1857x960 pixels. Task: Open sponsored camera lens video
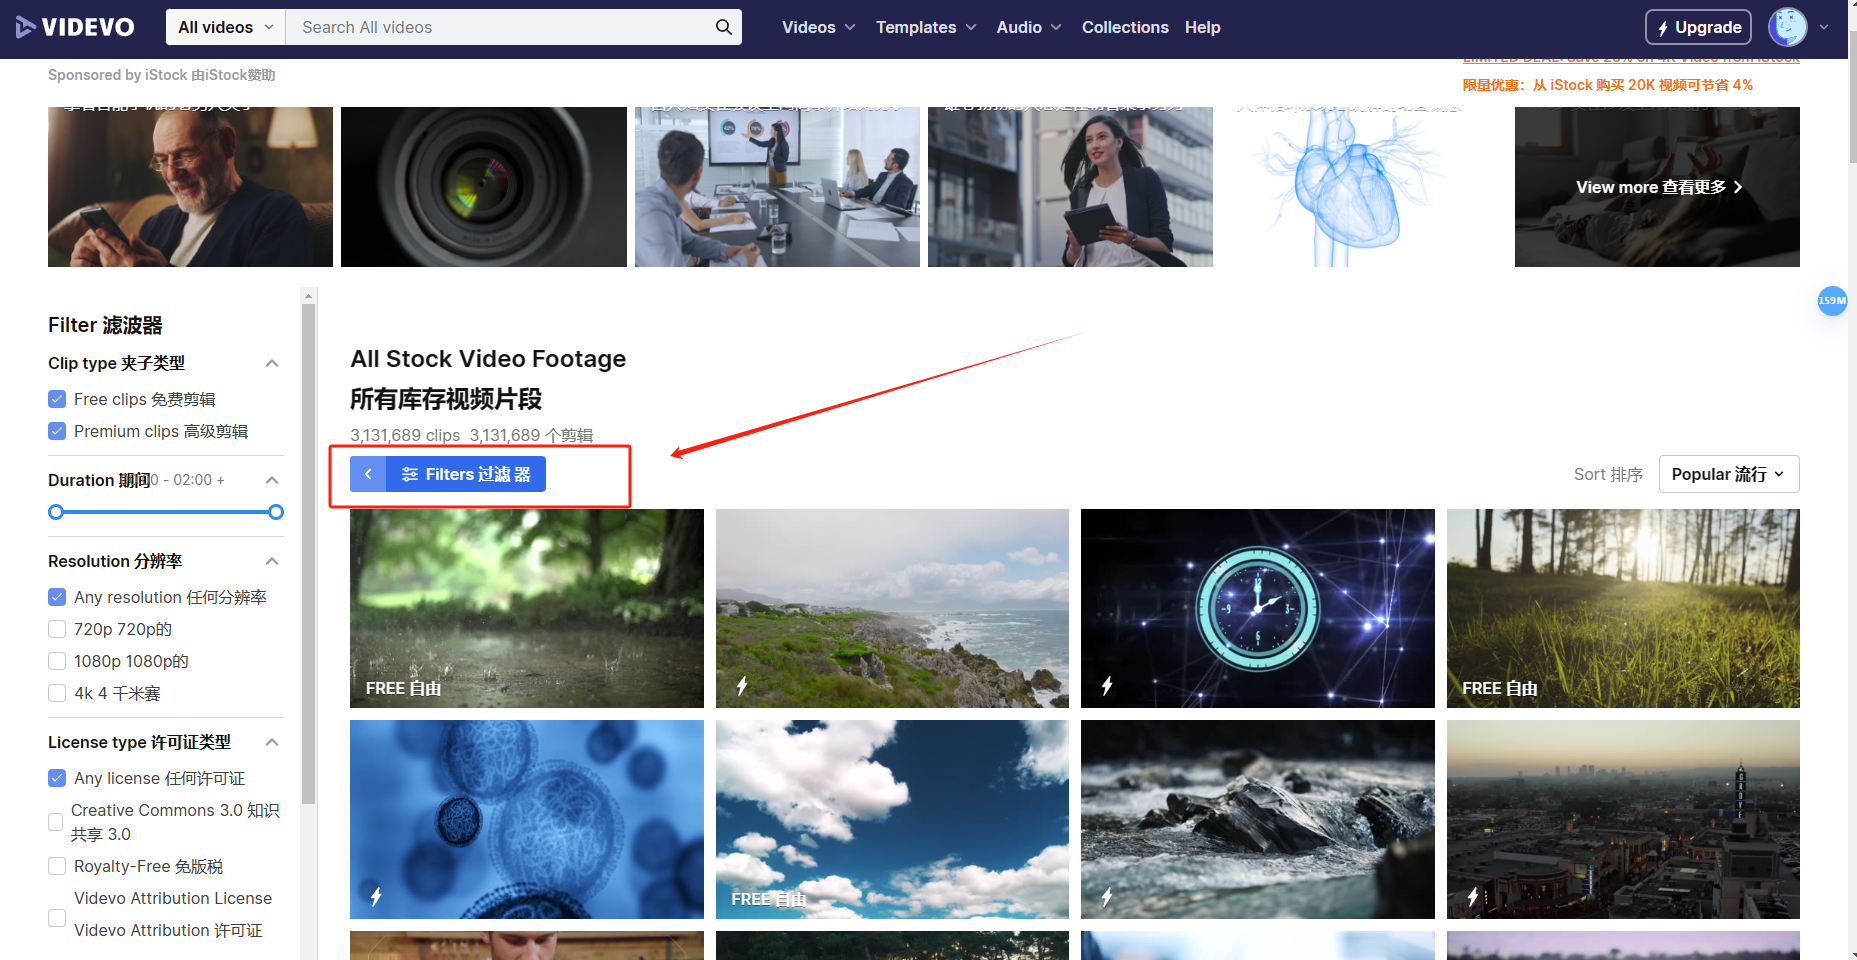click(484, 187)
